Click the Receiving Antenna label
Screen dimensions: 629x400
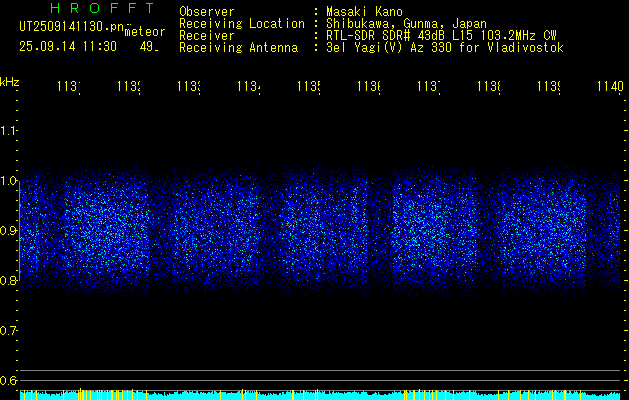pos(238,48)
